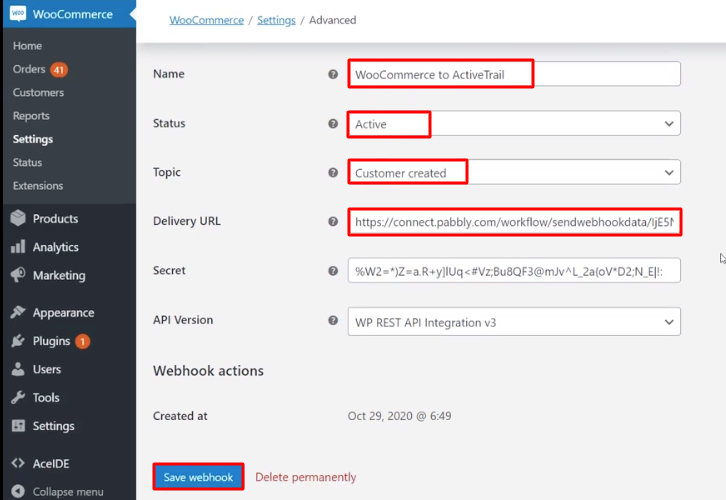Show help tooltip for API Version
The height and width of the screenshot is (500, 726).
(333, 320)
